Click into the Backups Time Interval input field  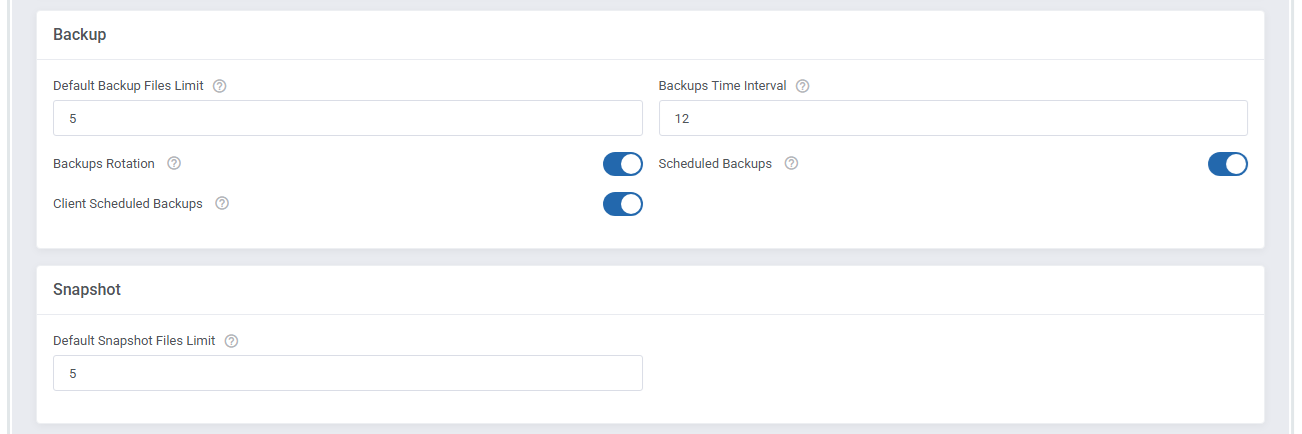coord(952,118)
